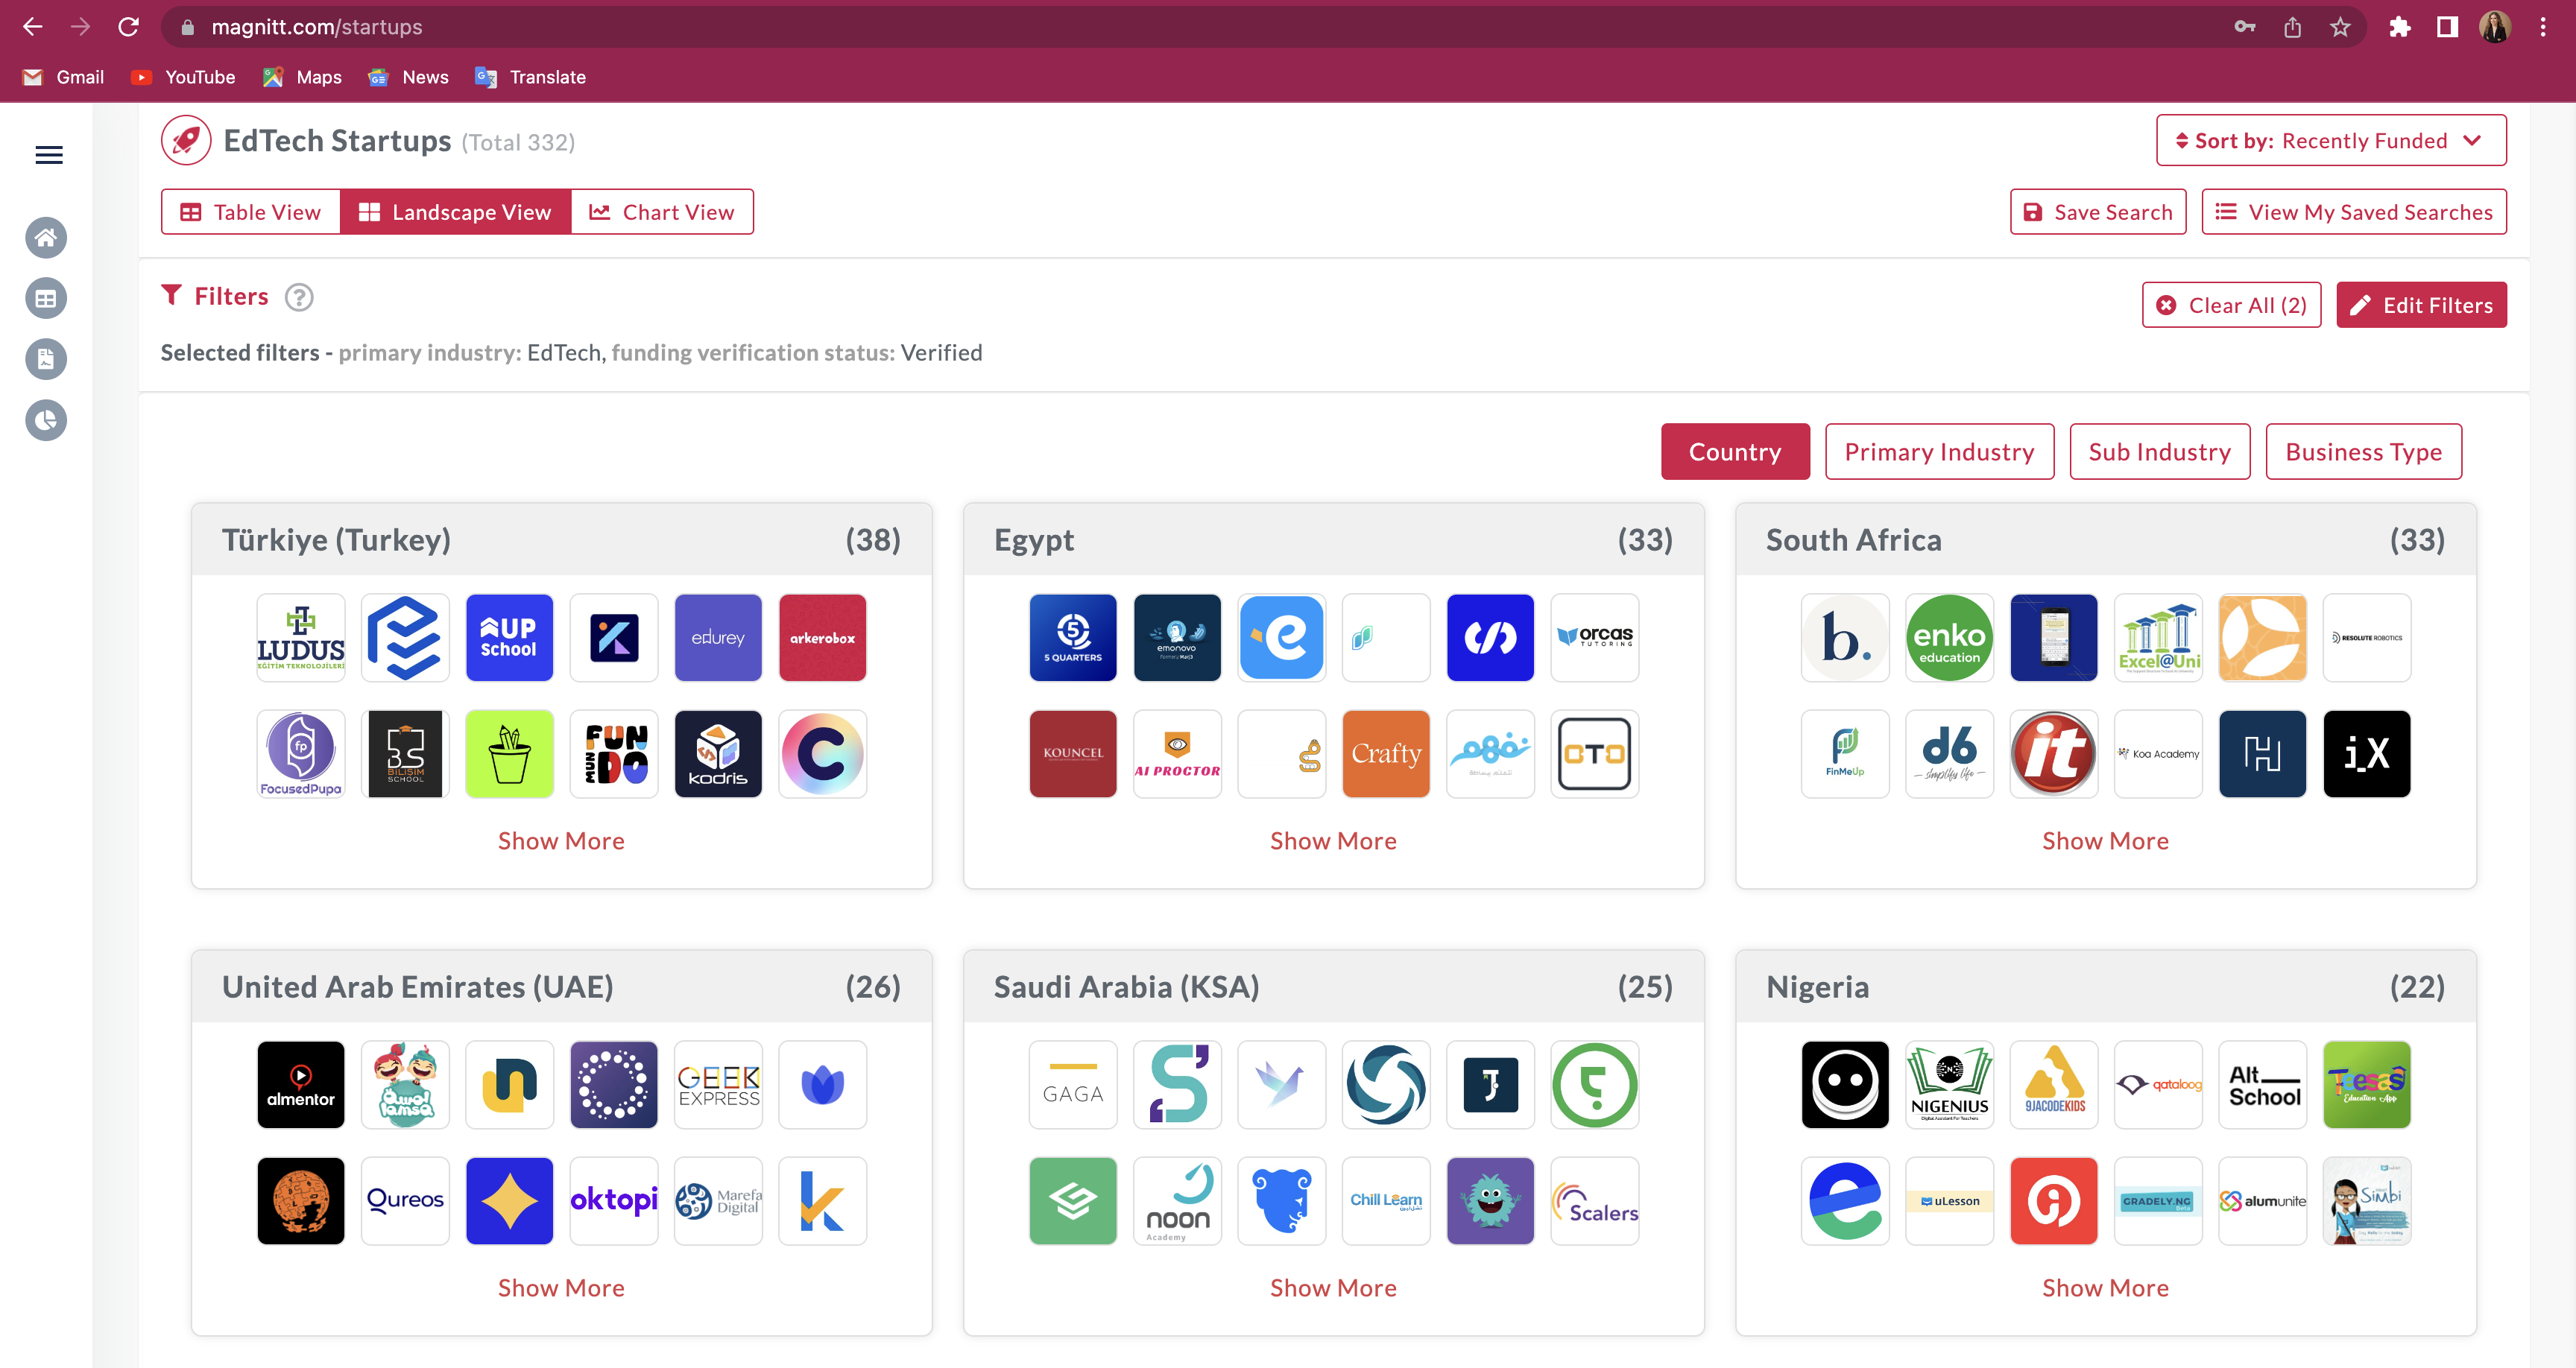Show More startups for Türkiye

pos(561,841)
